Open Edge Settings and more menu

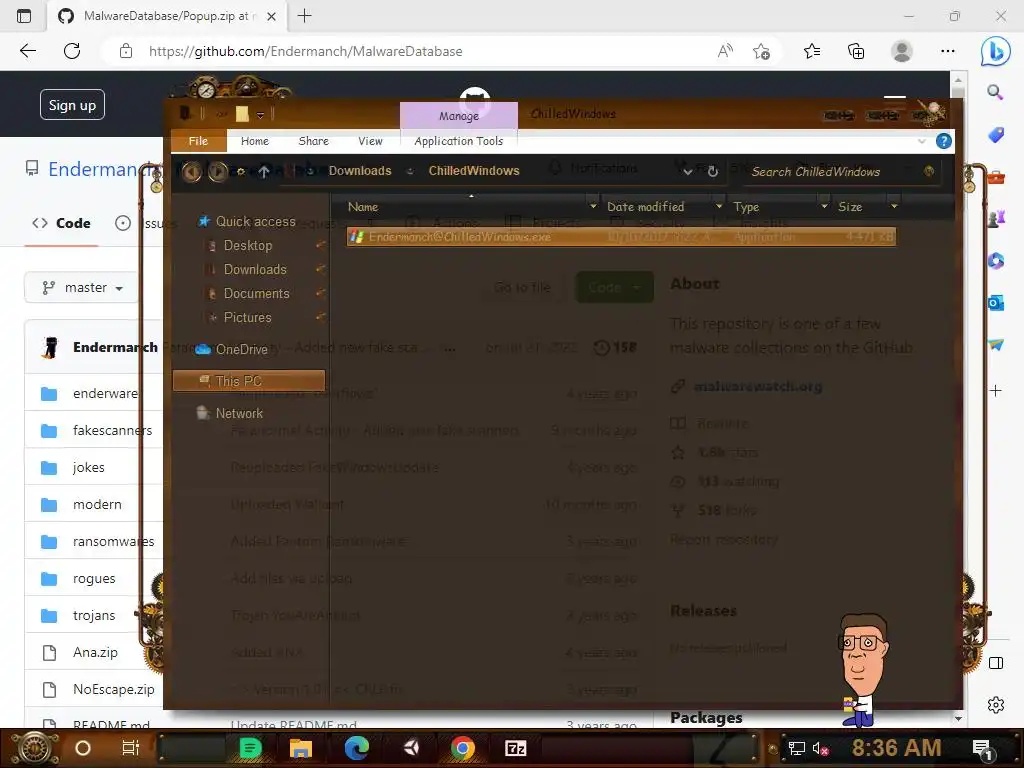pyautogui.click(x=948, y=51)
